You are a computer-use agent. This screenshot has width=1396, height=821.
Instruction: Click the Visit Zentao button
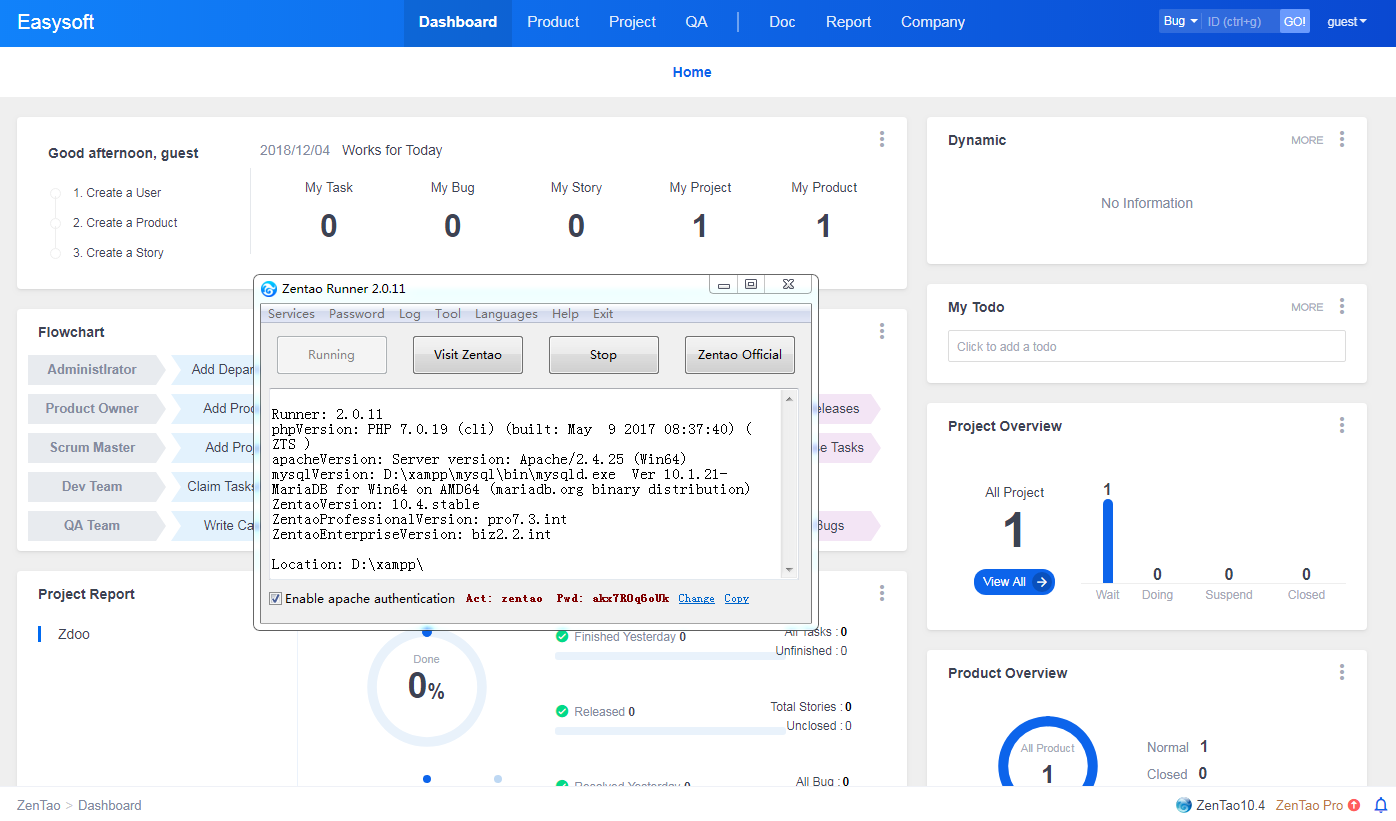pos(468,355)
